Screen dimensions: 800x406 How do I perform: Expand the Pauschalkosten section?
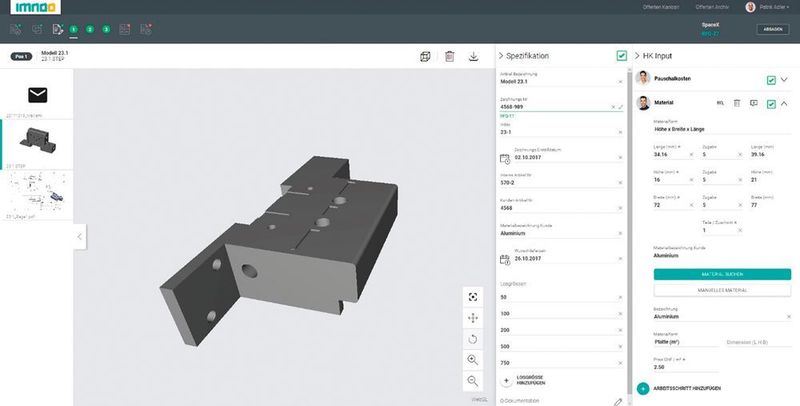click(784, 79)
